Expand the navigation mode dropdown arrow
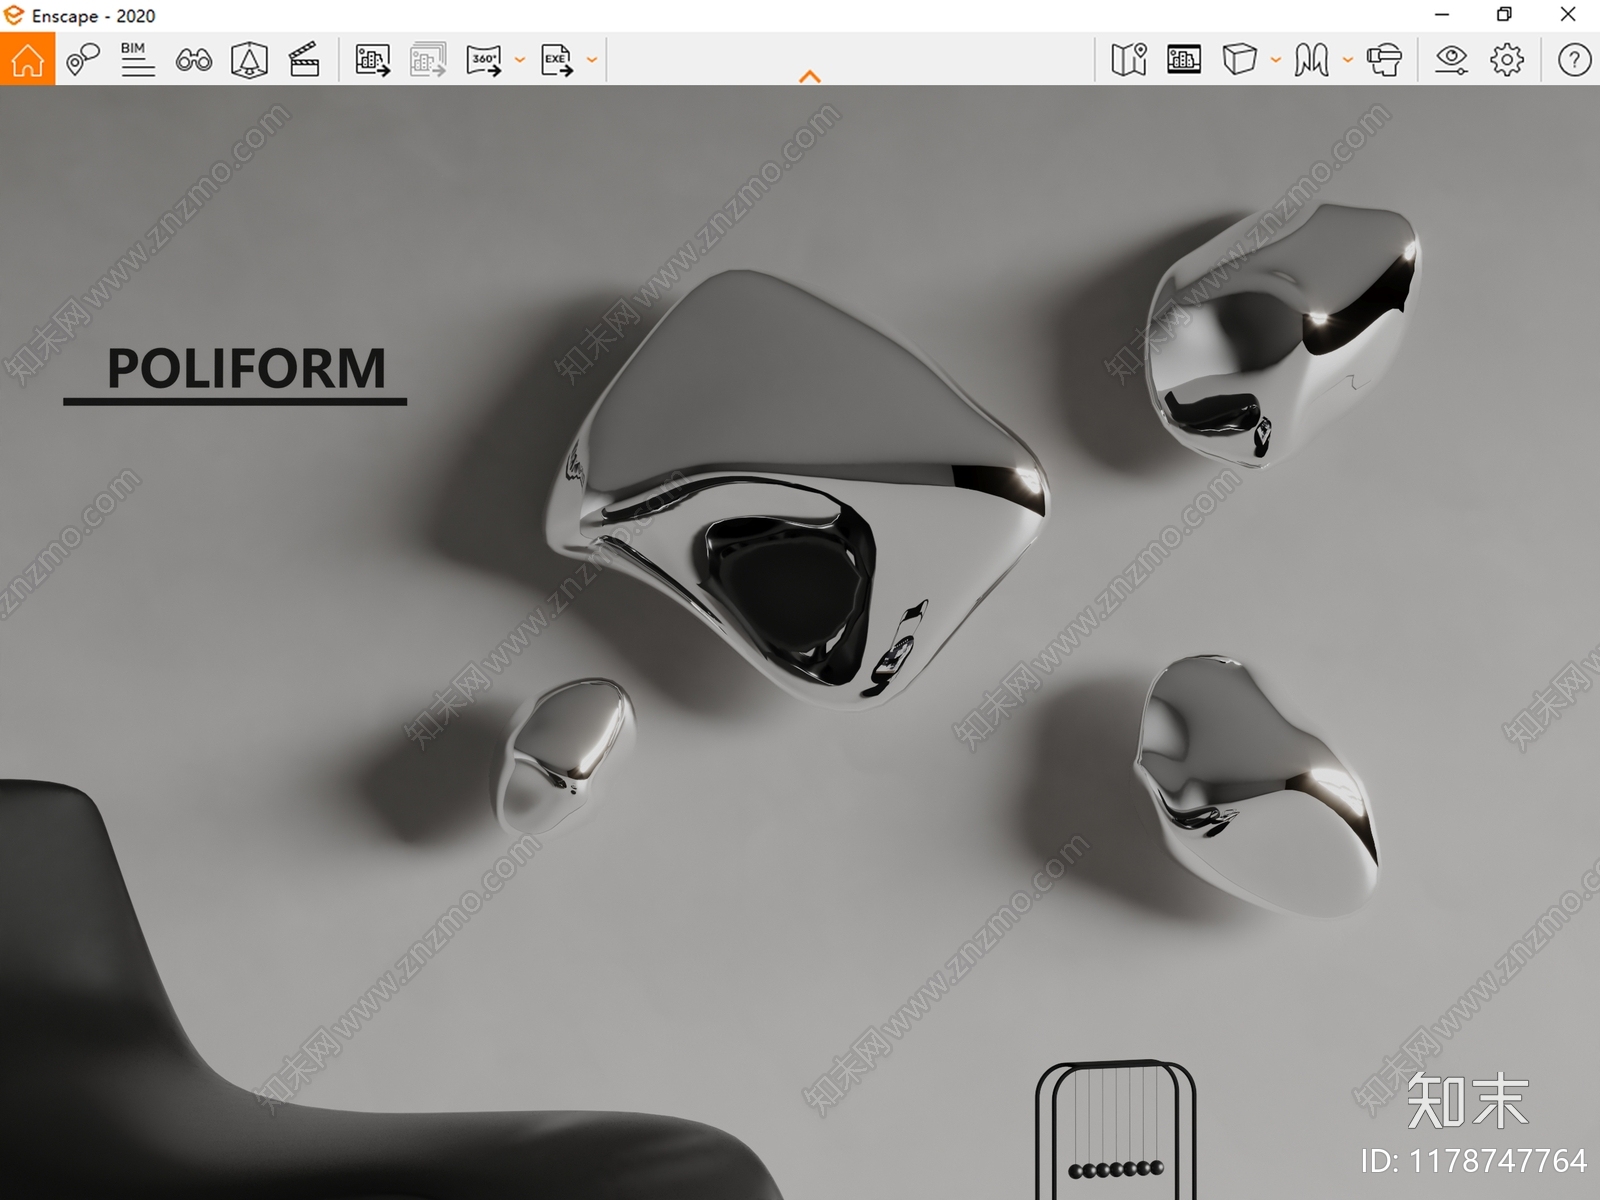This screenshot has height=1200, width=1600. [1347, 61]
